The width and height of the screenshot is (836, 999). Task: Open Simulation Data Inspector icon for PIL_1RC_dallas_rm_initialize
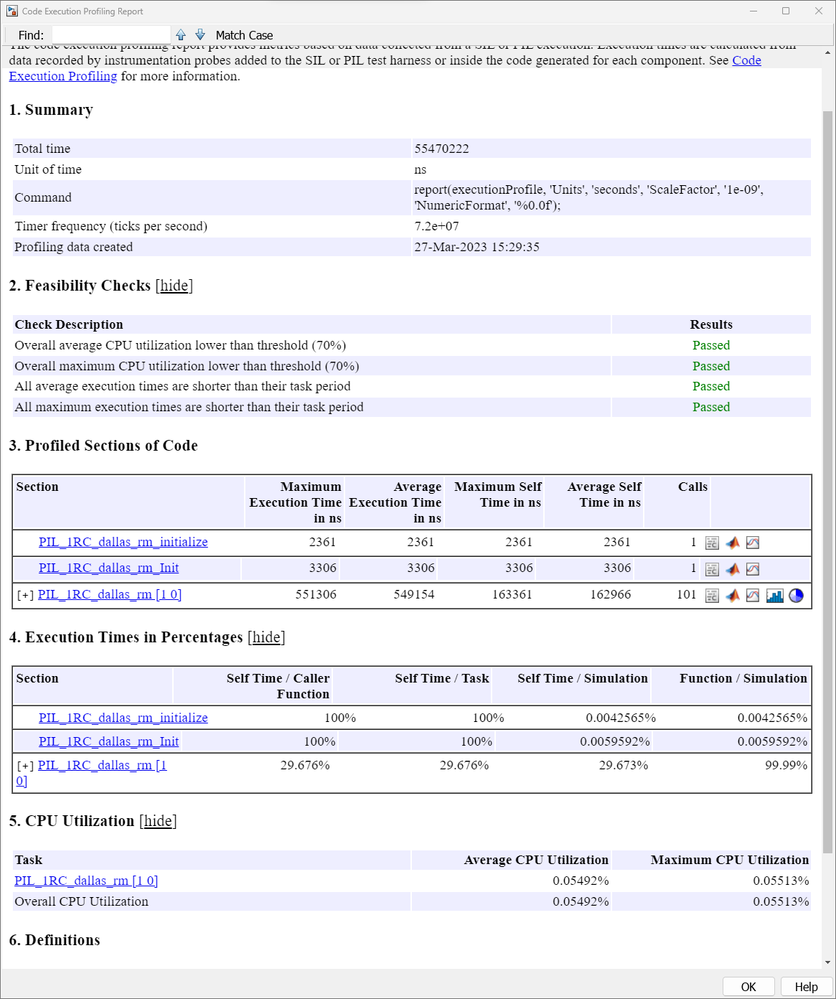[753, 543]
